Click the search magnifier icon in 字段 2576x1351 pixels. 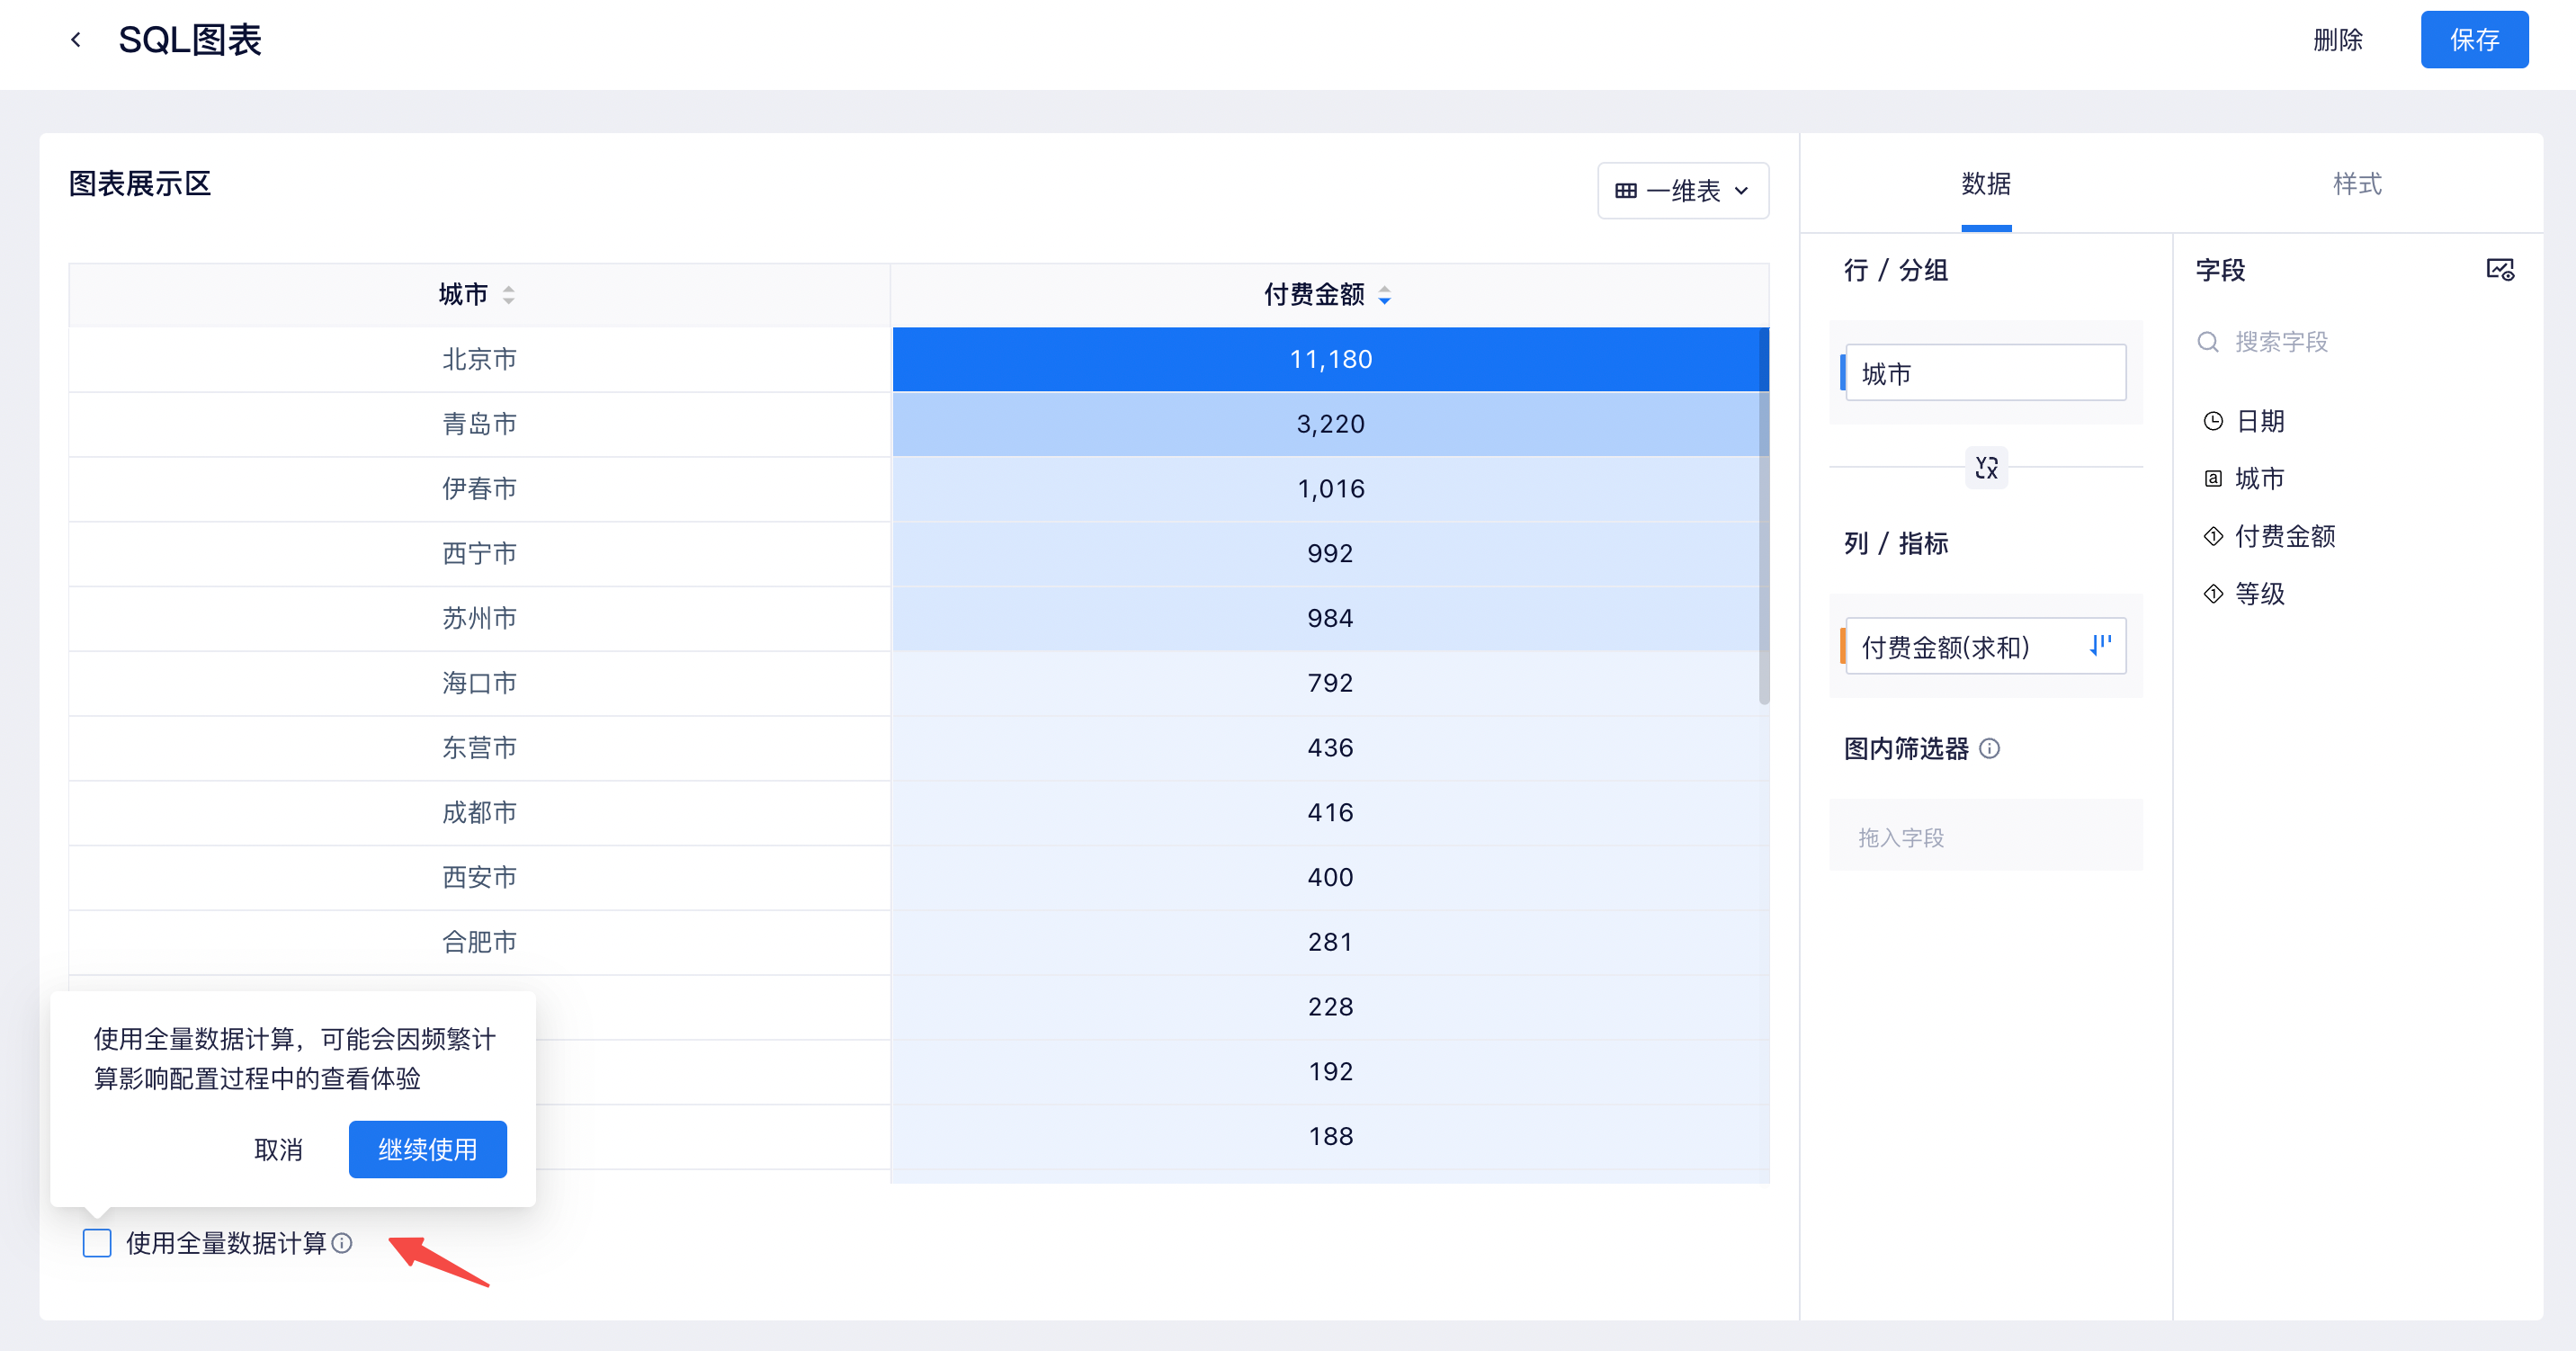pyautogui.click(x=2208, y=342)
